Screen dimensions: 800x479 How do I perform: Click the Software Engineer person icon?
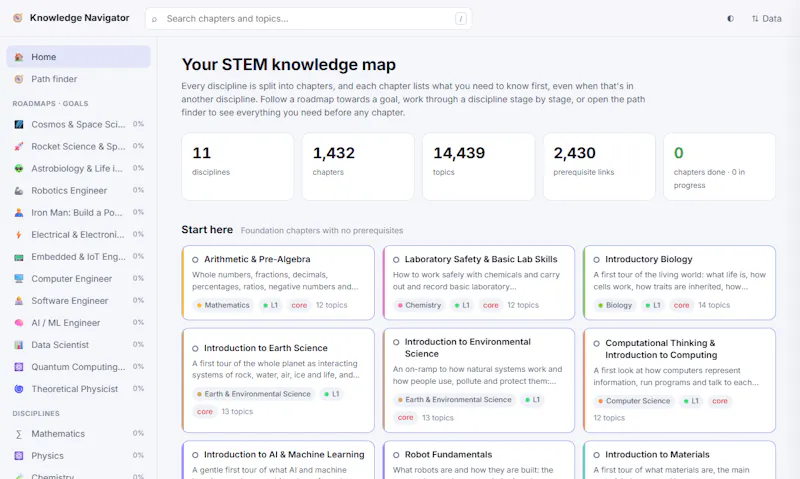click(19, 300)
